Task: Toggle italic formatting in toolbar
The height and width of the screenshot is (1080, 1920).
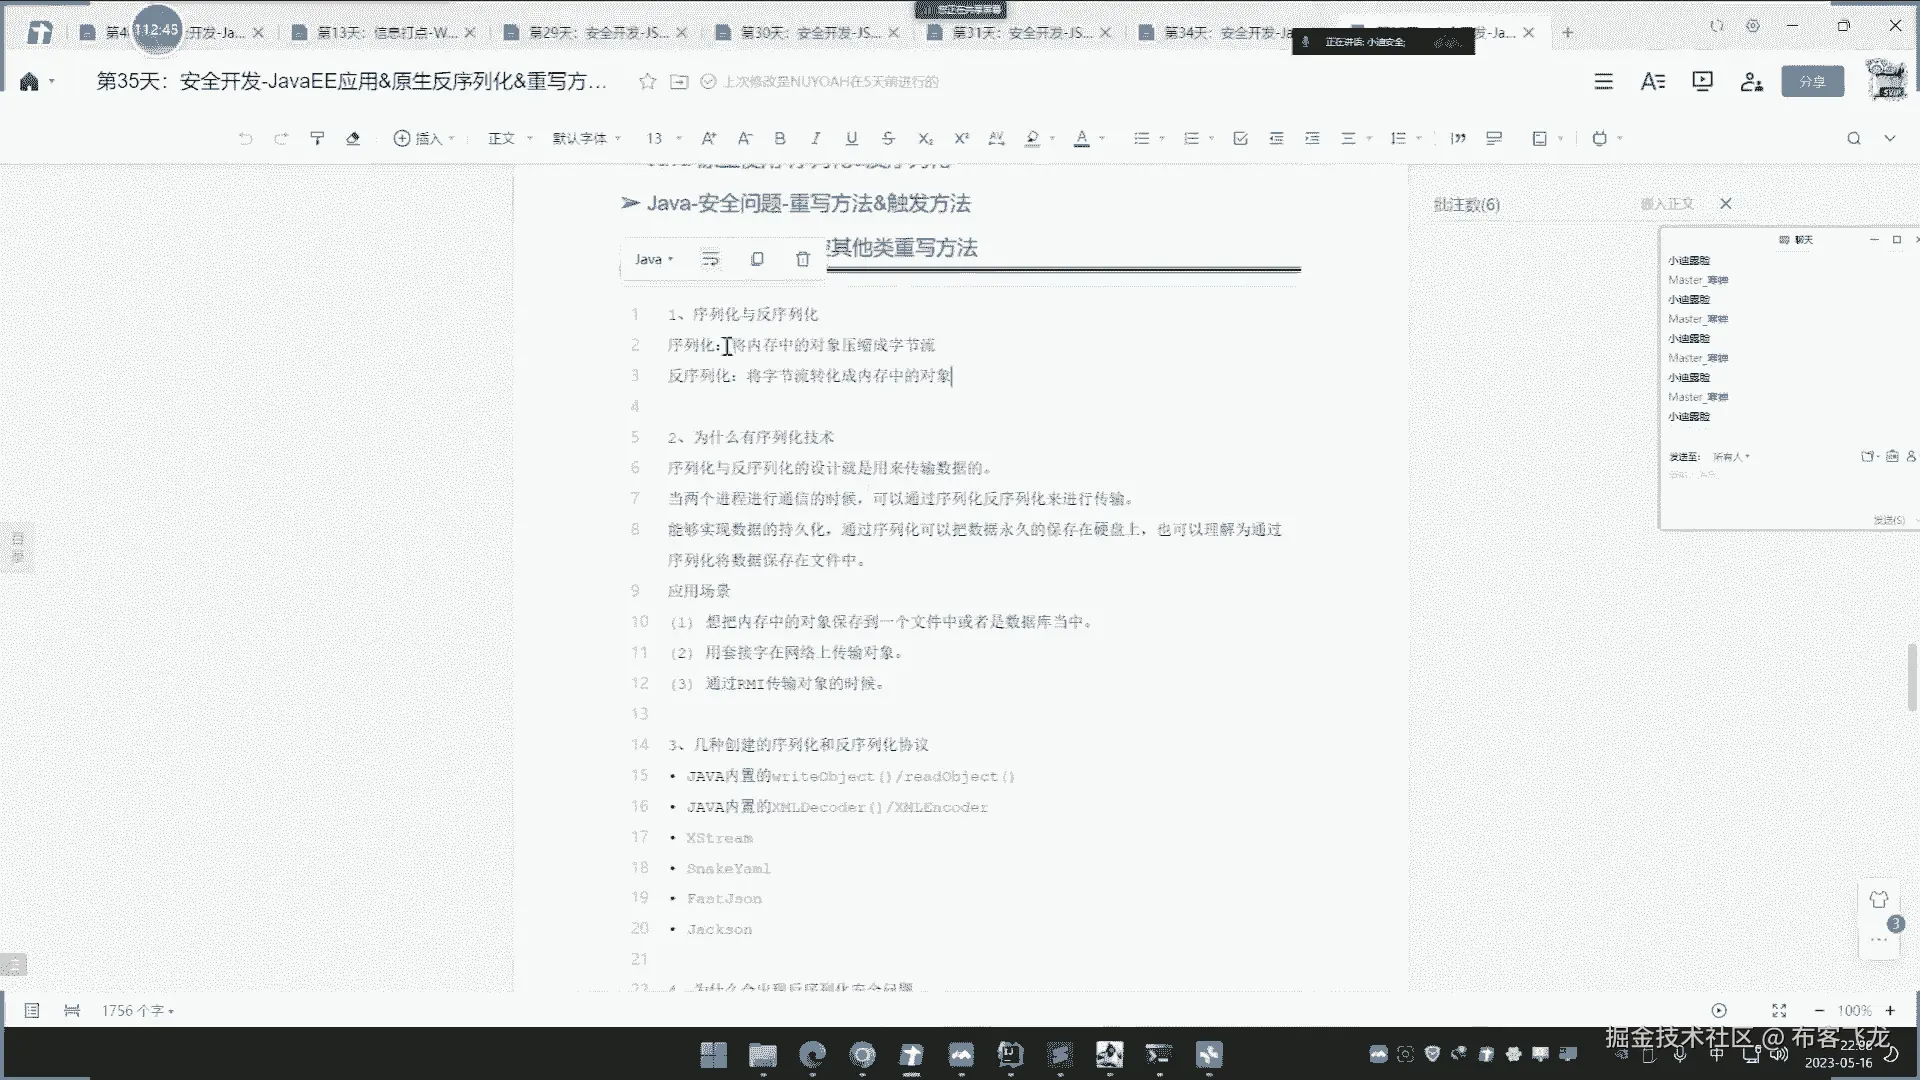Action: pos(815,139)
